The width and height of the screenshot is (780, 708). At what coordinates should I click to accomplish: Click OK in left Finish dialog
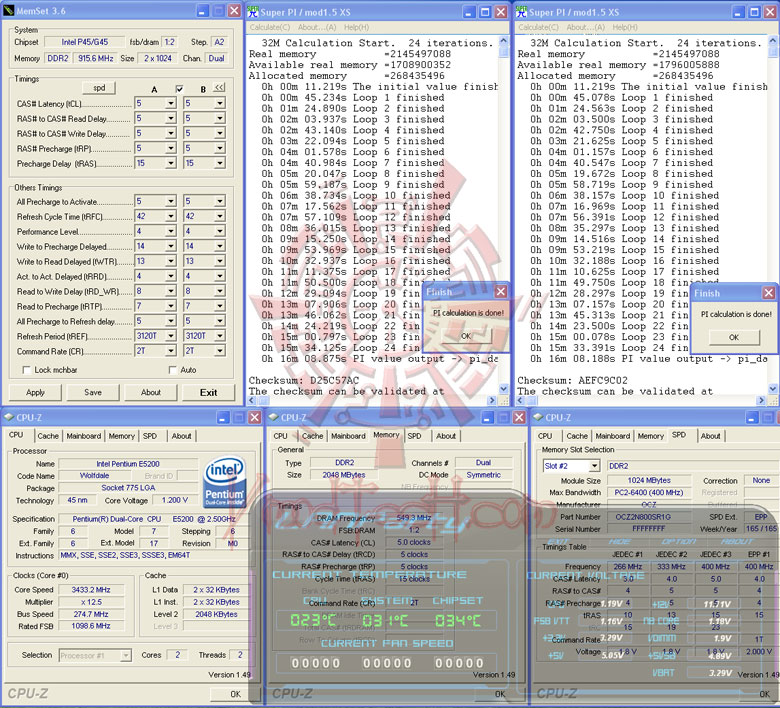point(466,336)
